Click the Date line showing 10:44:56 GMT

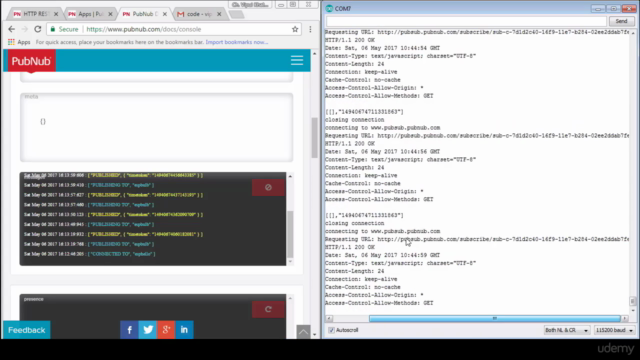pos(382,151)
